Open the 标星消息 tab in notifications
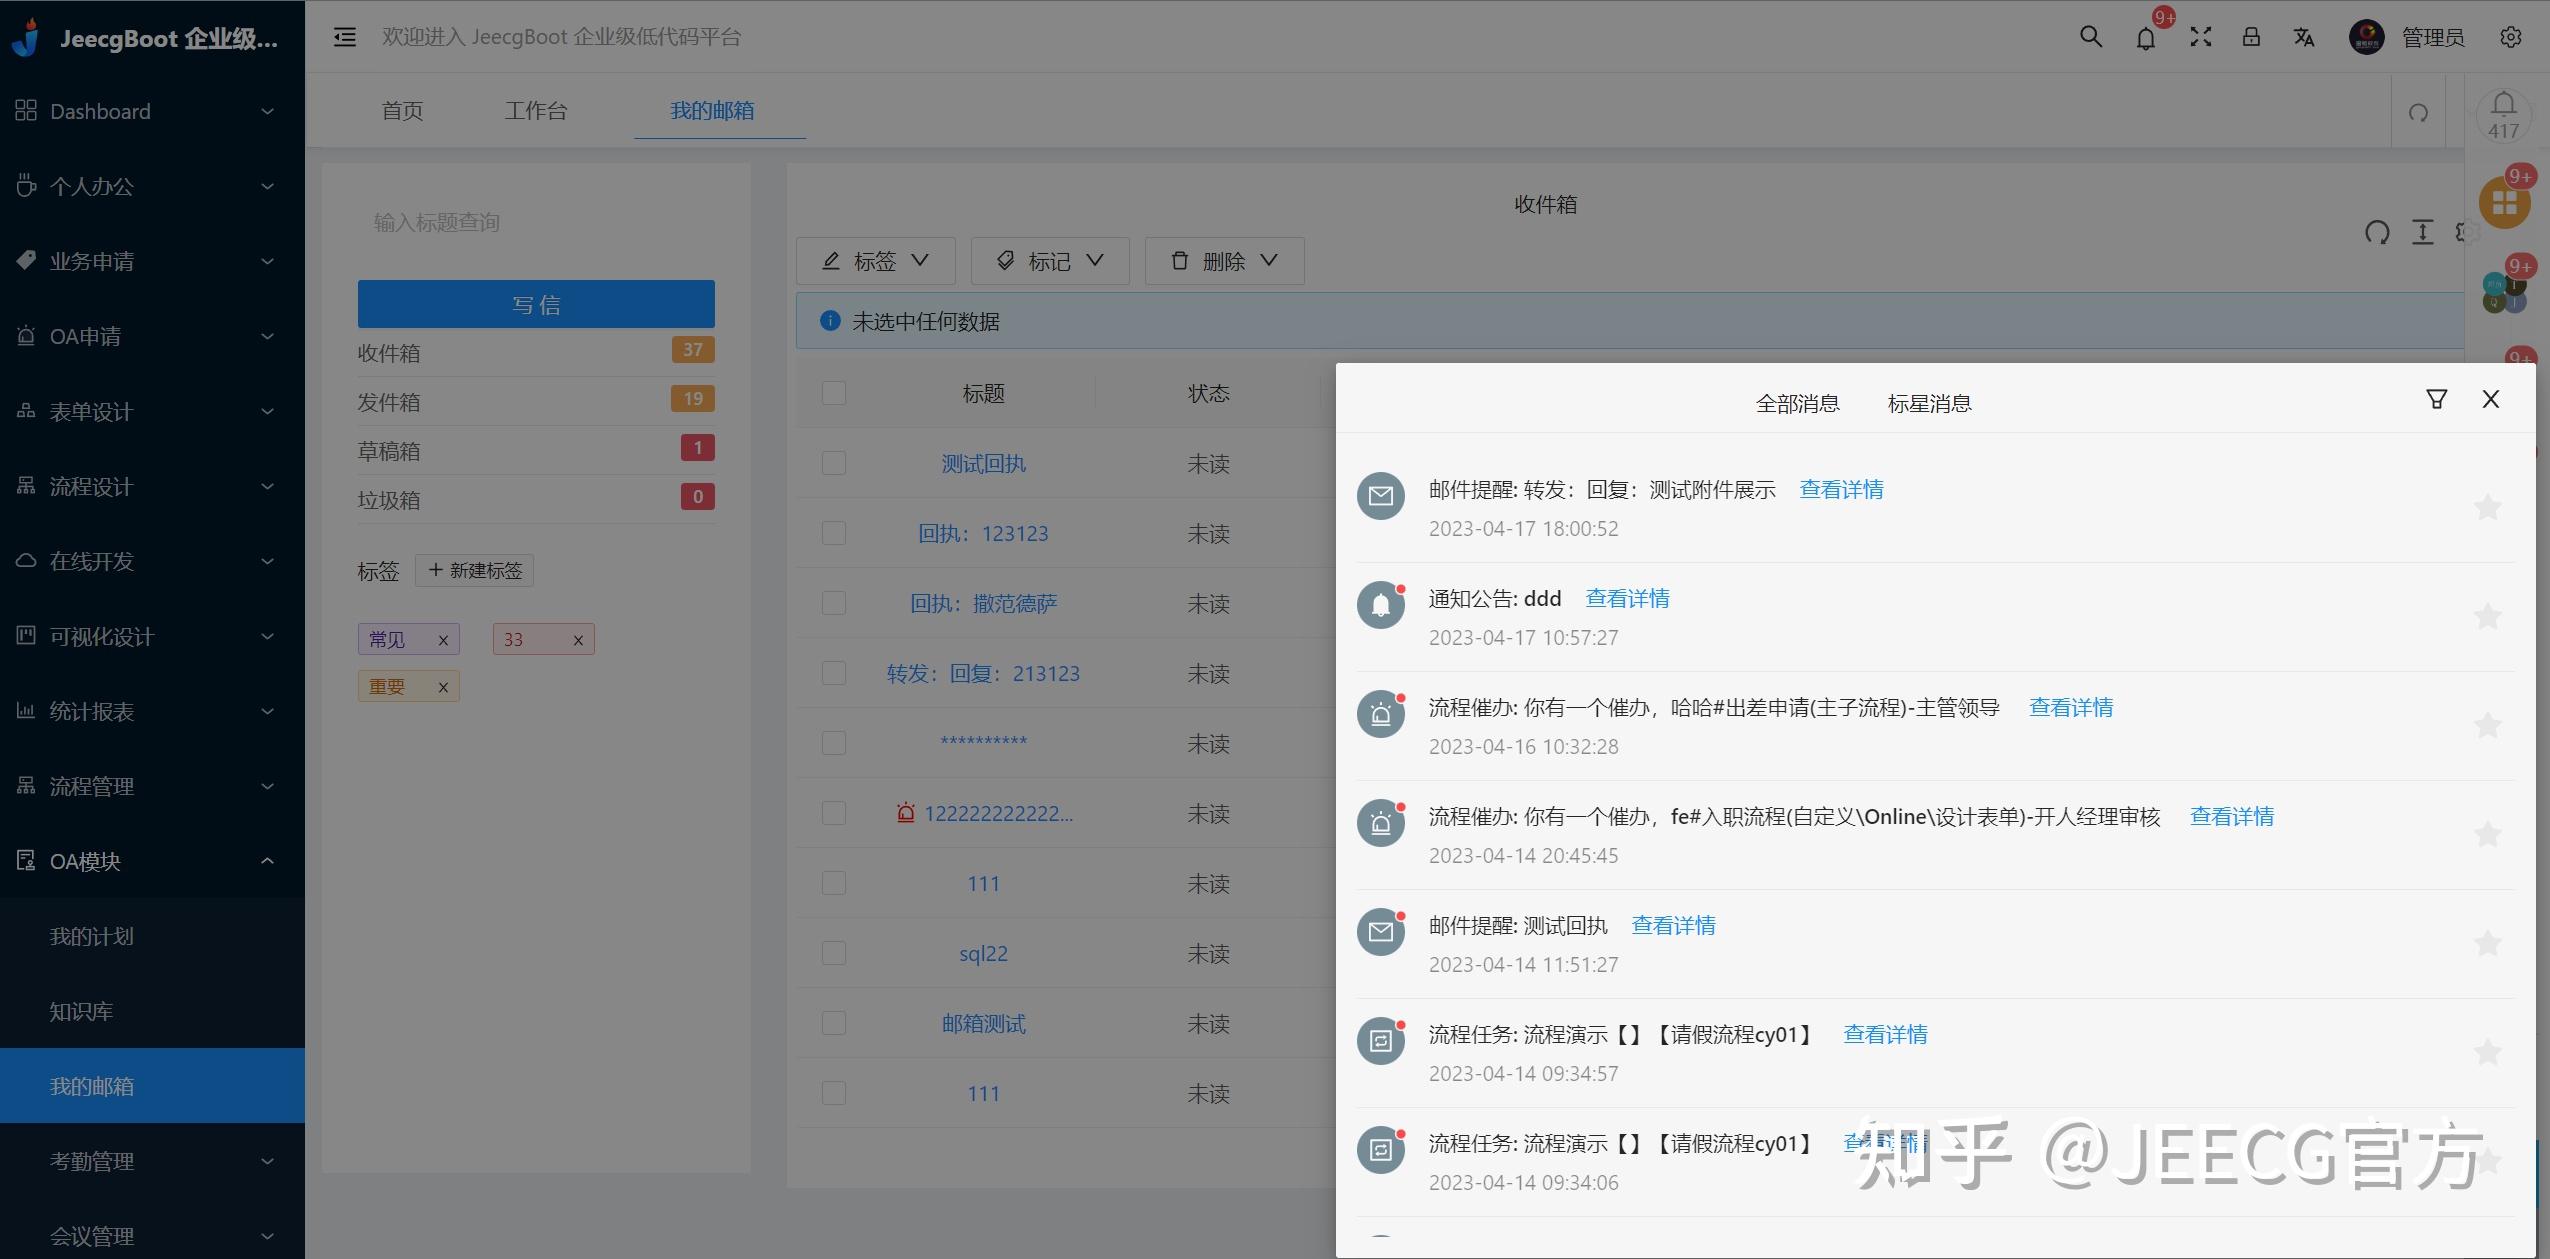This screenshot has width=2550, height=1259. click(1928, 401)
